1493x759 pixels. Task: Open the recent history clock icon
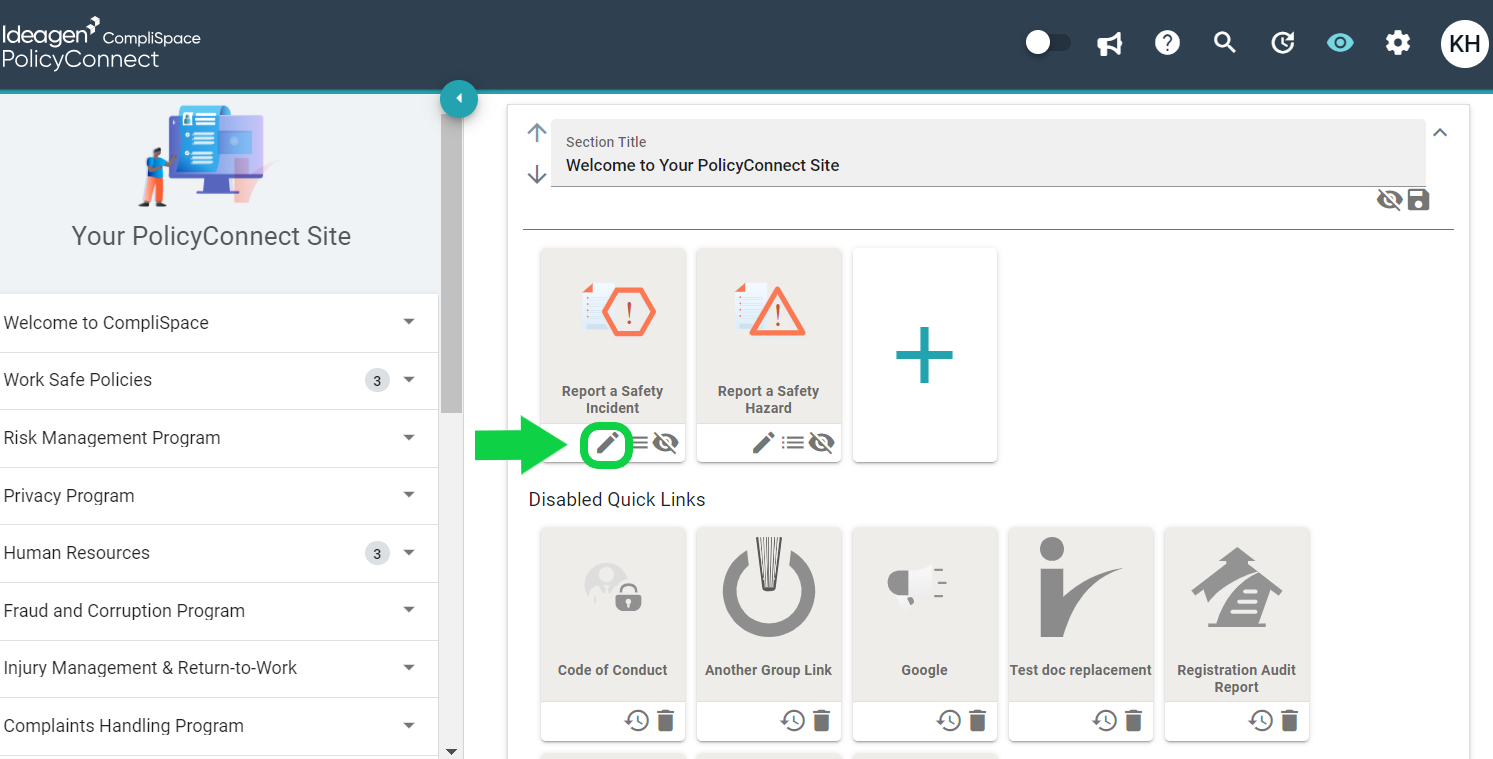click(x=1283, y=43)
